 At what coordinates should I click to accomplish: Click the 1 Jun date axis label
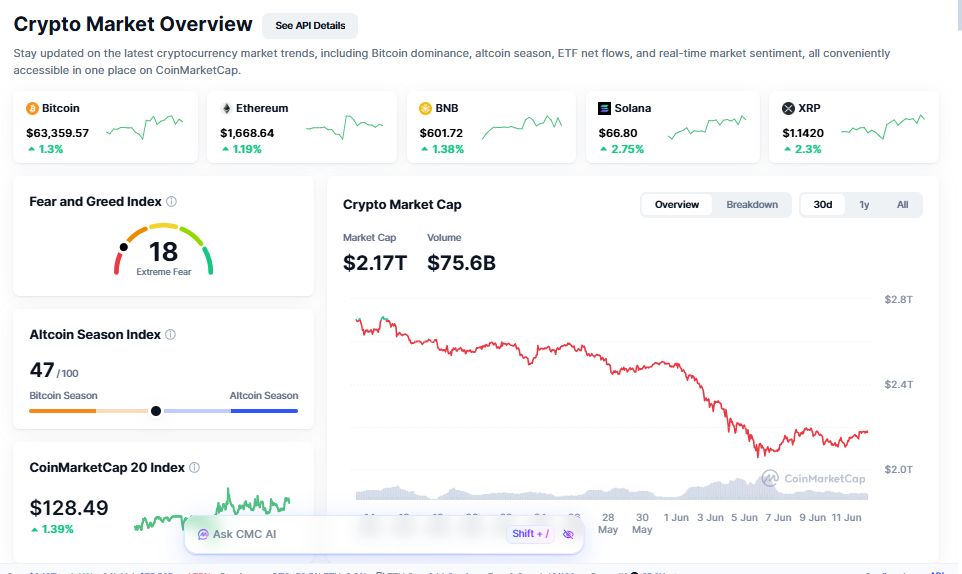tap(676, 518)
